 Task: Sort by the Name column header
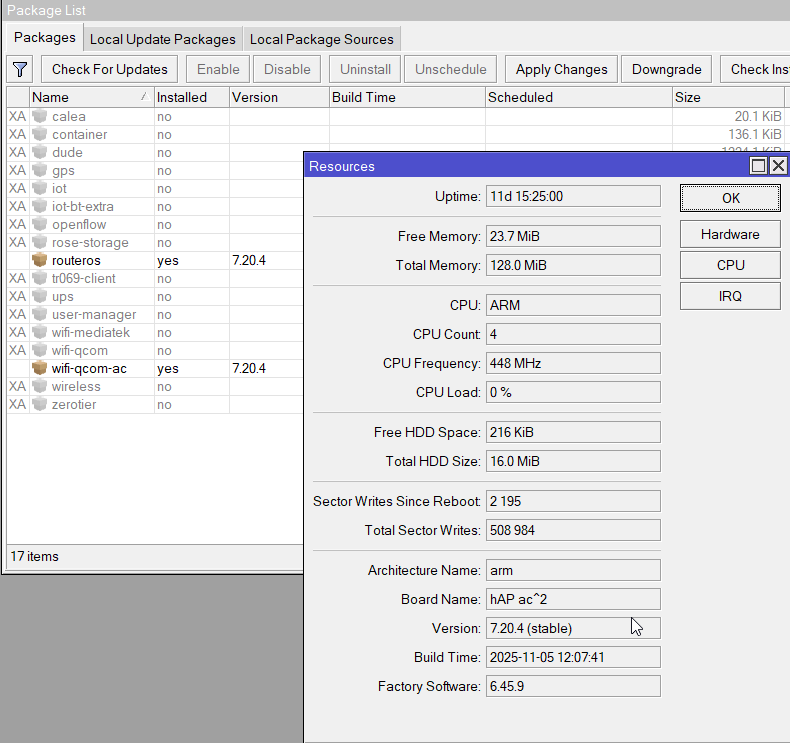pyautogui.click(x=91, y=97)
